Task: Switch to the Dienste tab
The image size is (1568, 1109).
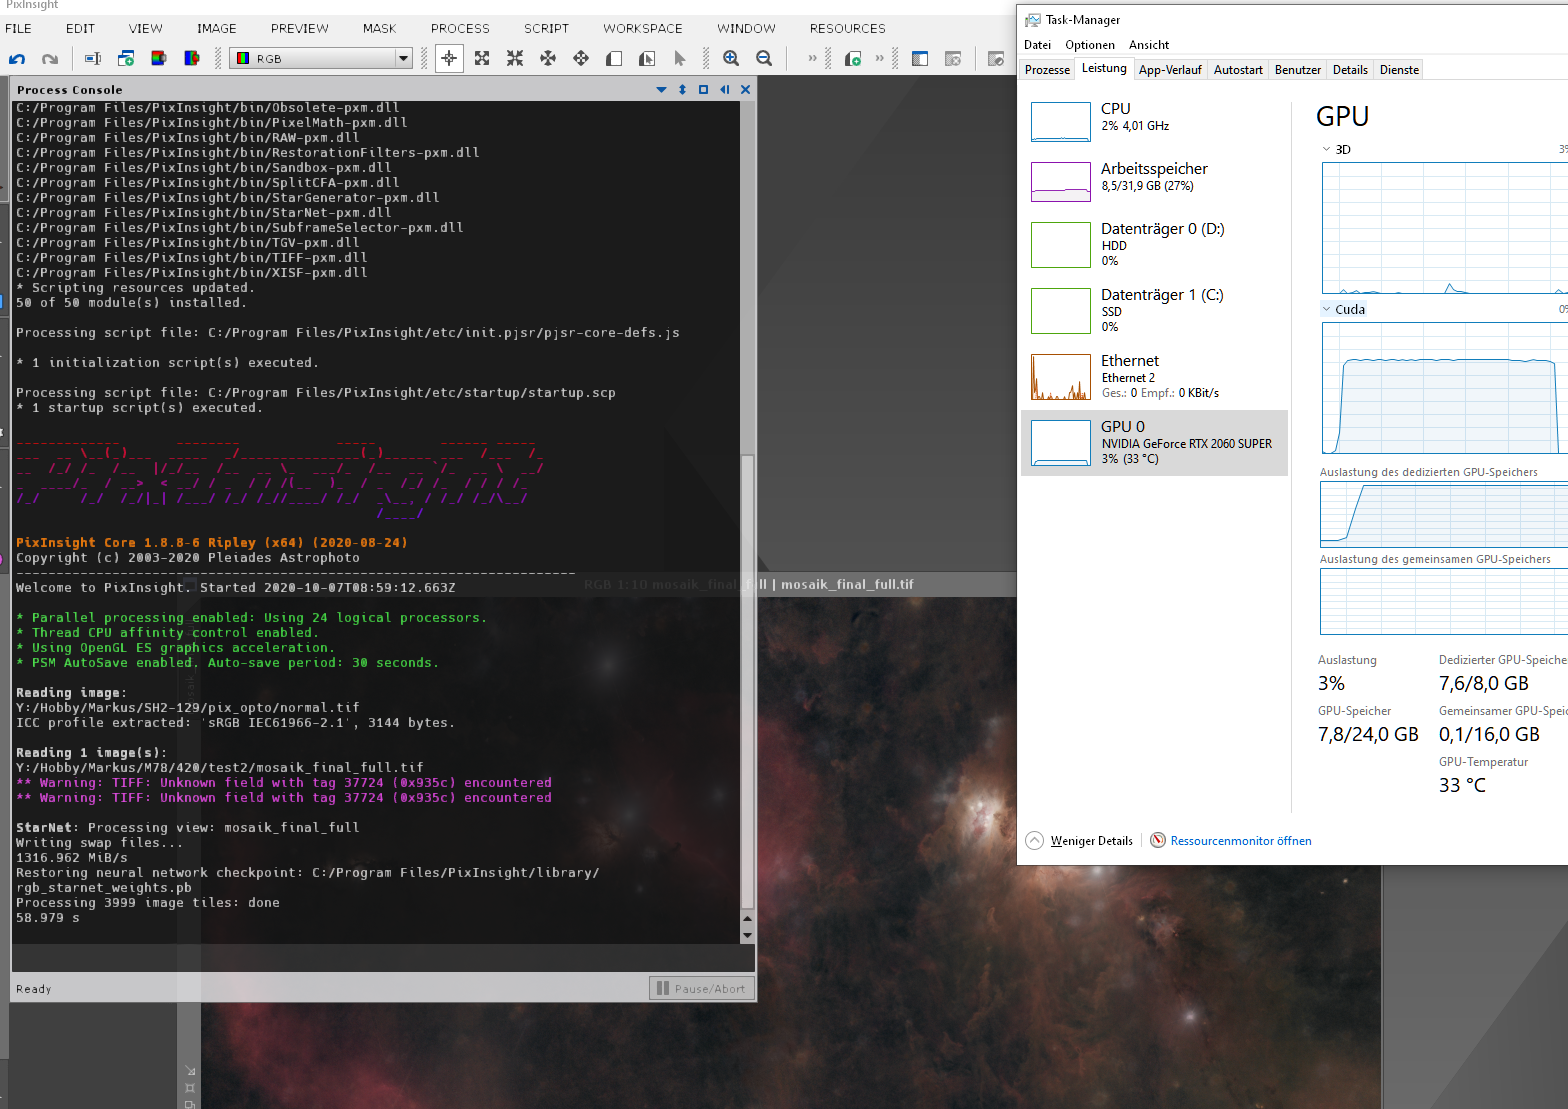Action: (1399, 70)
